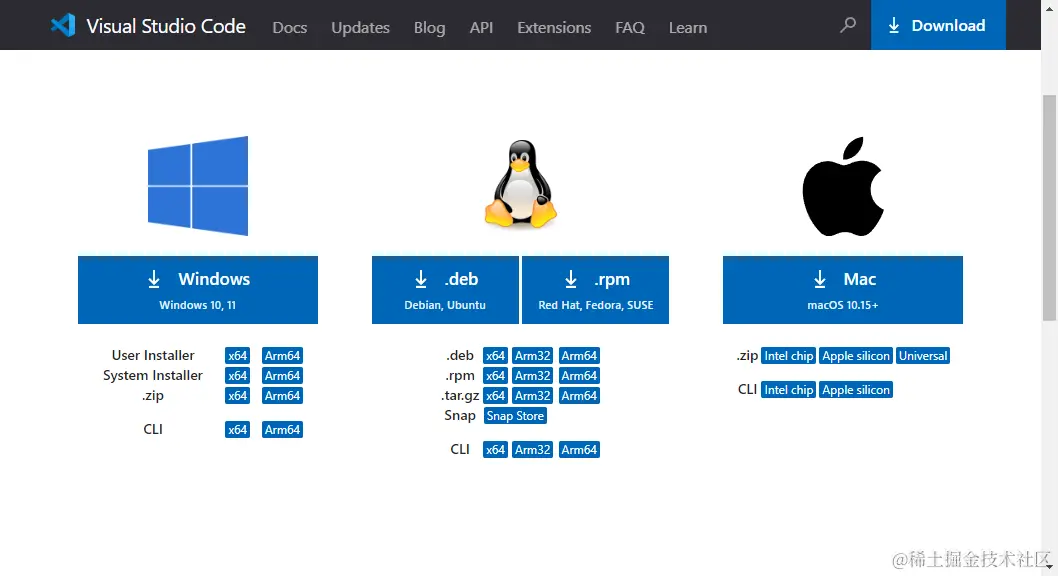Download the Mac macOS 10.15+ build

[843, 290]
